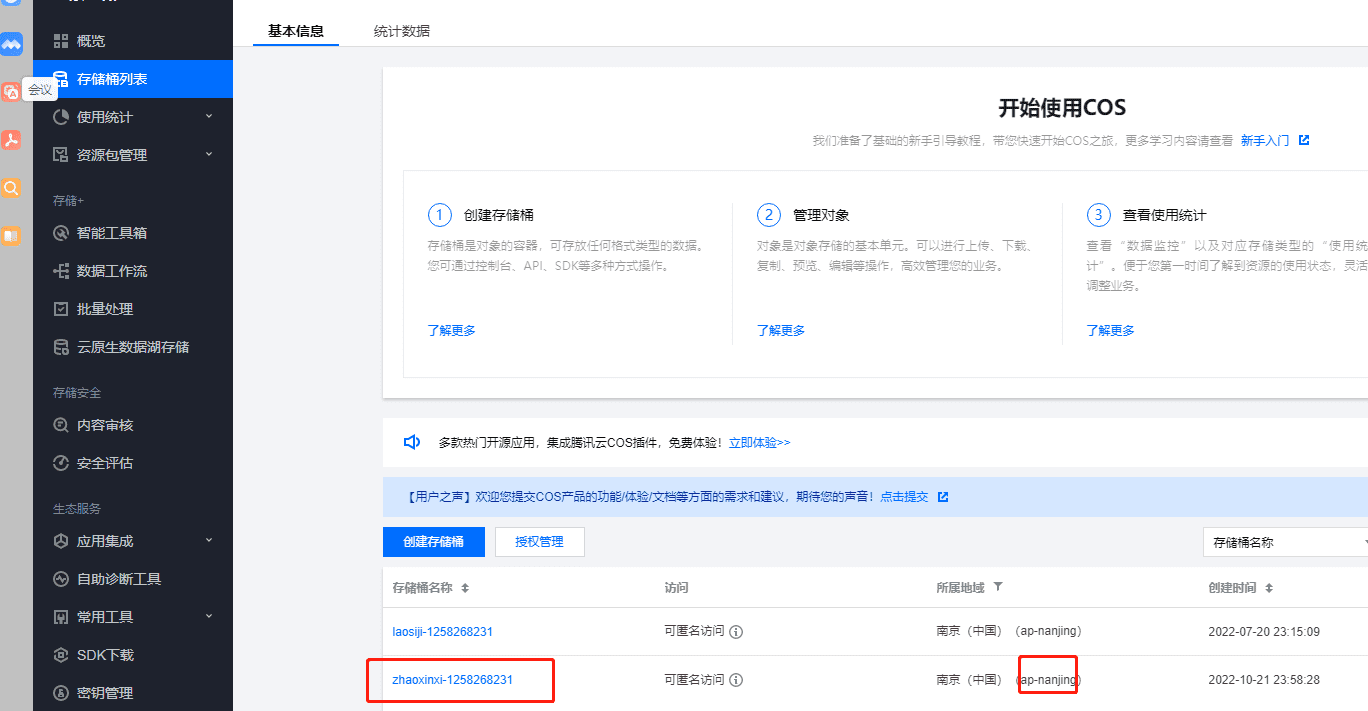Screen dimensions: 1368x711
Task: Sort by 存储桶名称 column sort icon
Action: pos(465,588)
